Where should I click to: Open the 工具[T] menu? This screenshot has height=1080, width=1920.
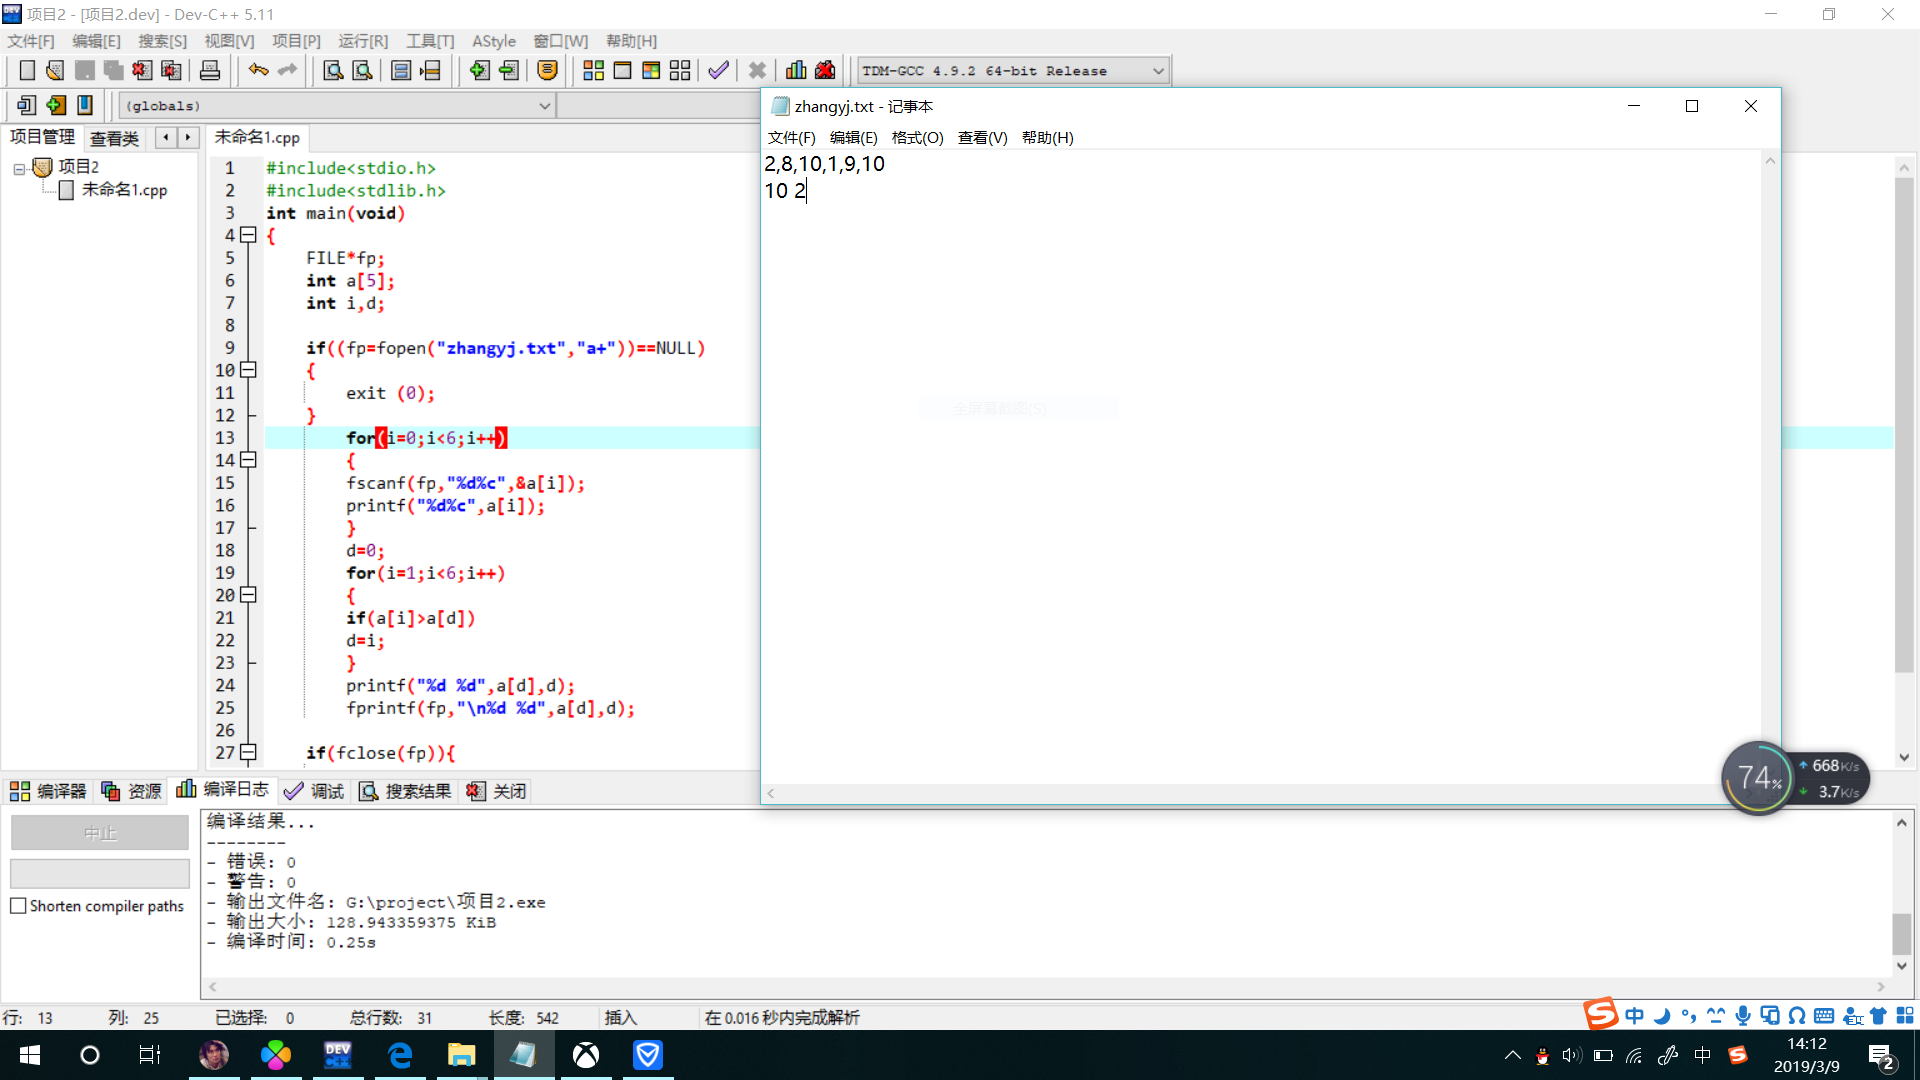(x=430, y=41)
